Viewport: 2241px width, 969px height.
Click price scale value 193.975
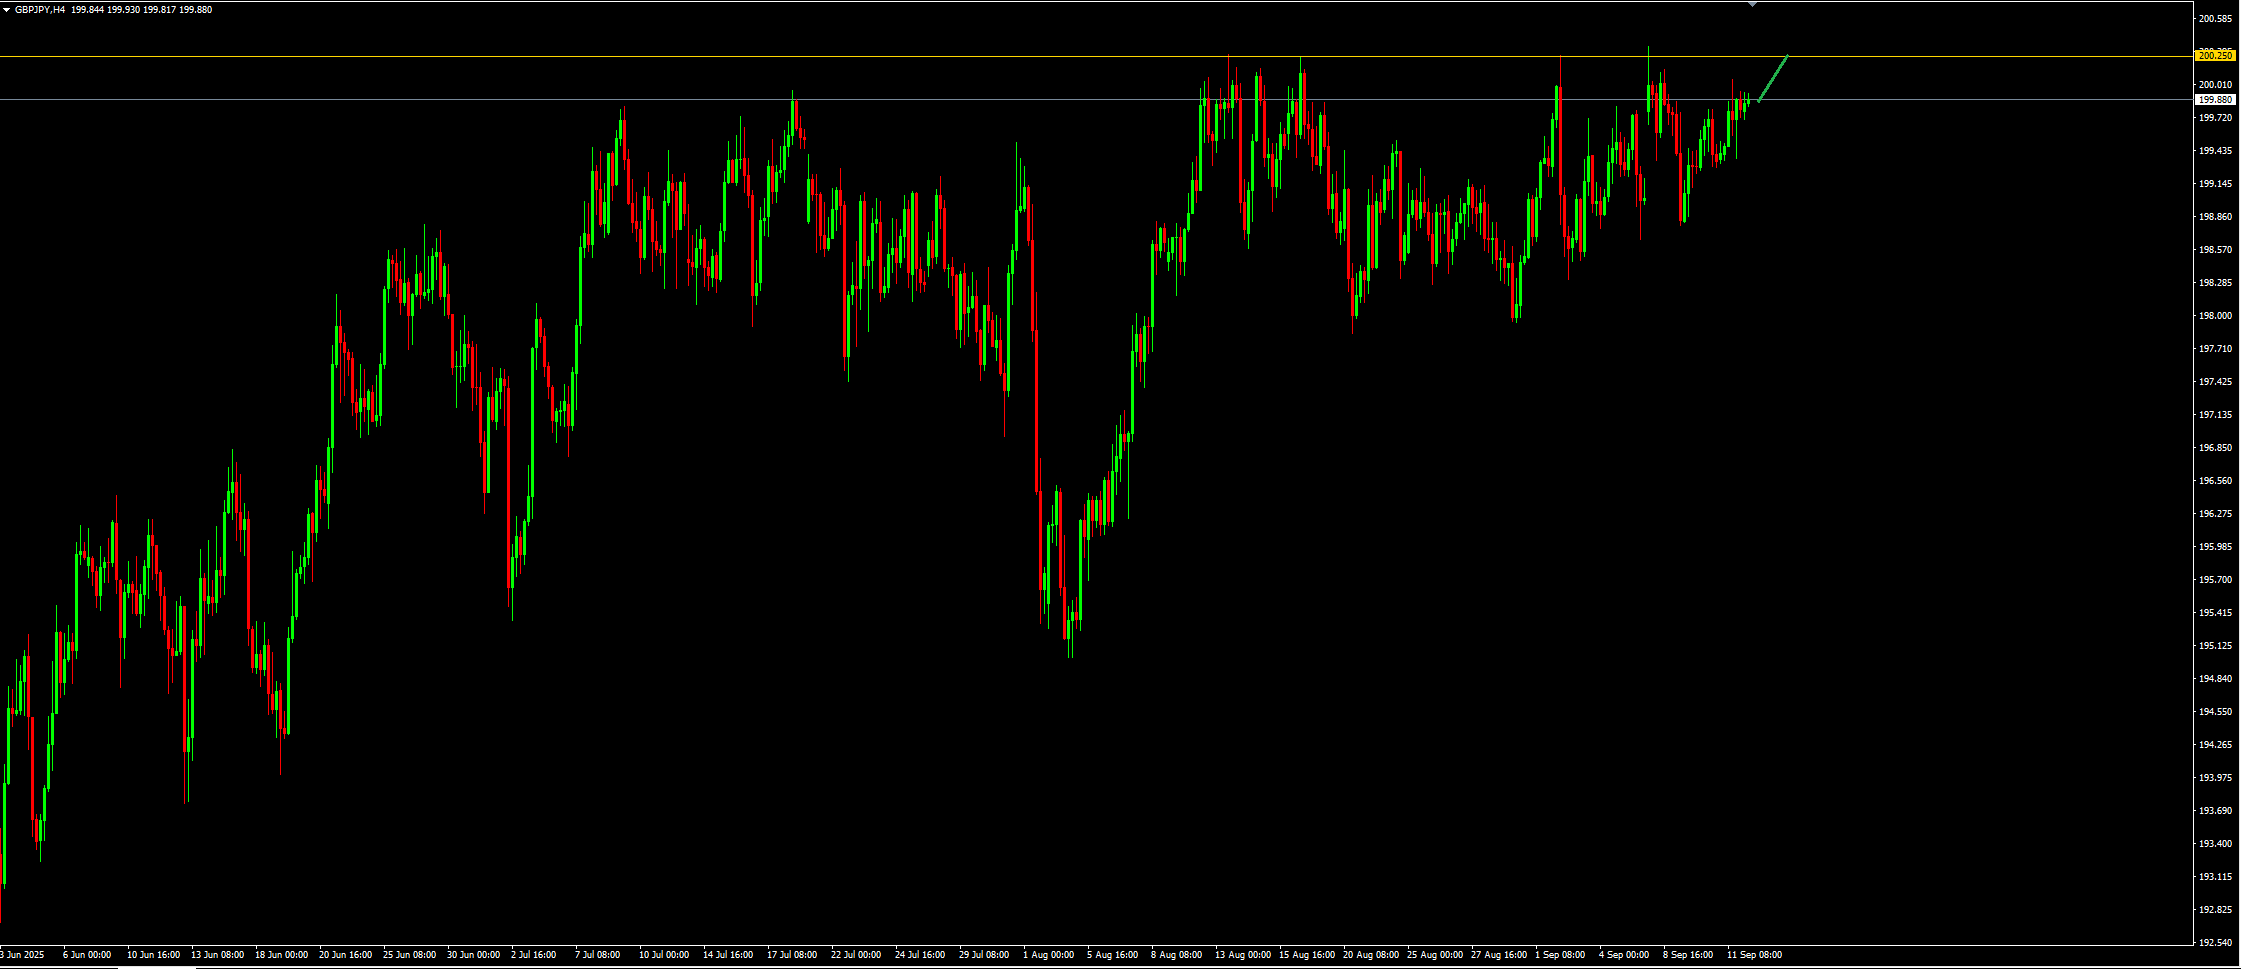(x=2215, y=778)
